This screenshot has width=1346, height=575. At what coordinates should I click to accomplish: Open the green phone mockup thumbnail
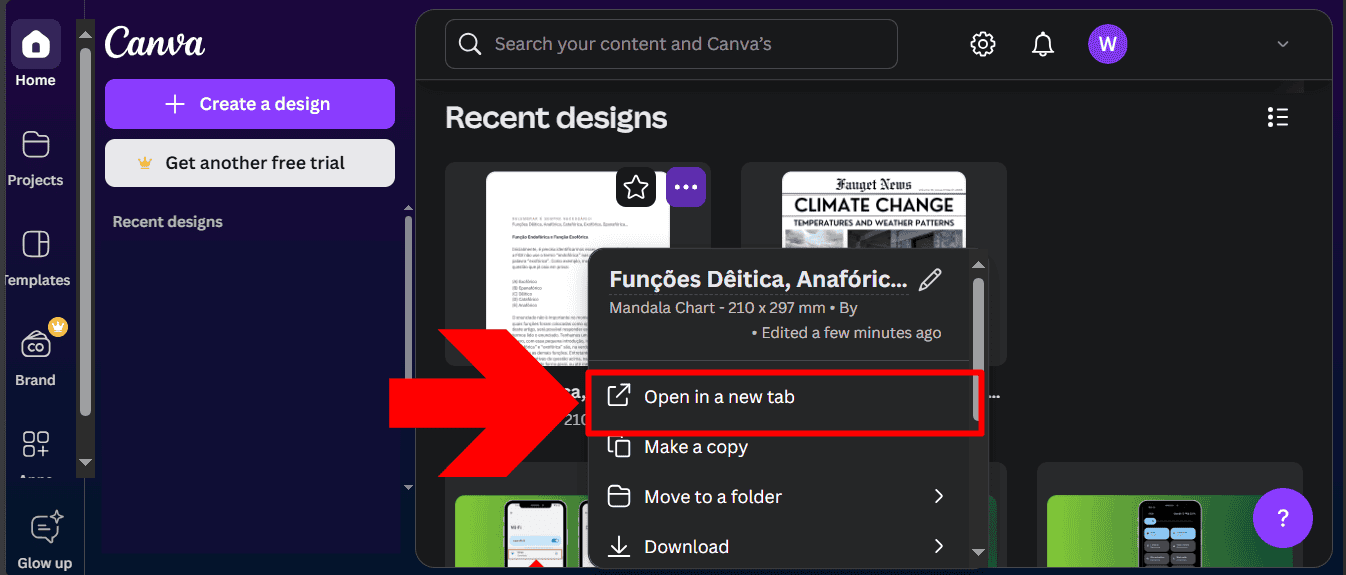pyautogui.click(x=520, y=529)
